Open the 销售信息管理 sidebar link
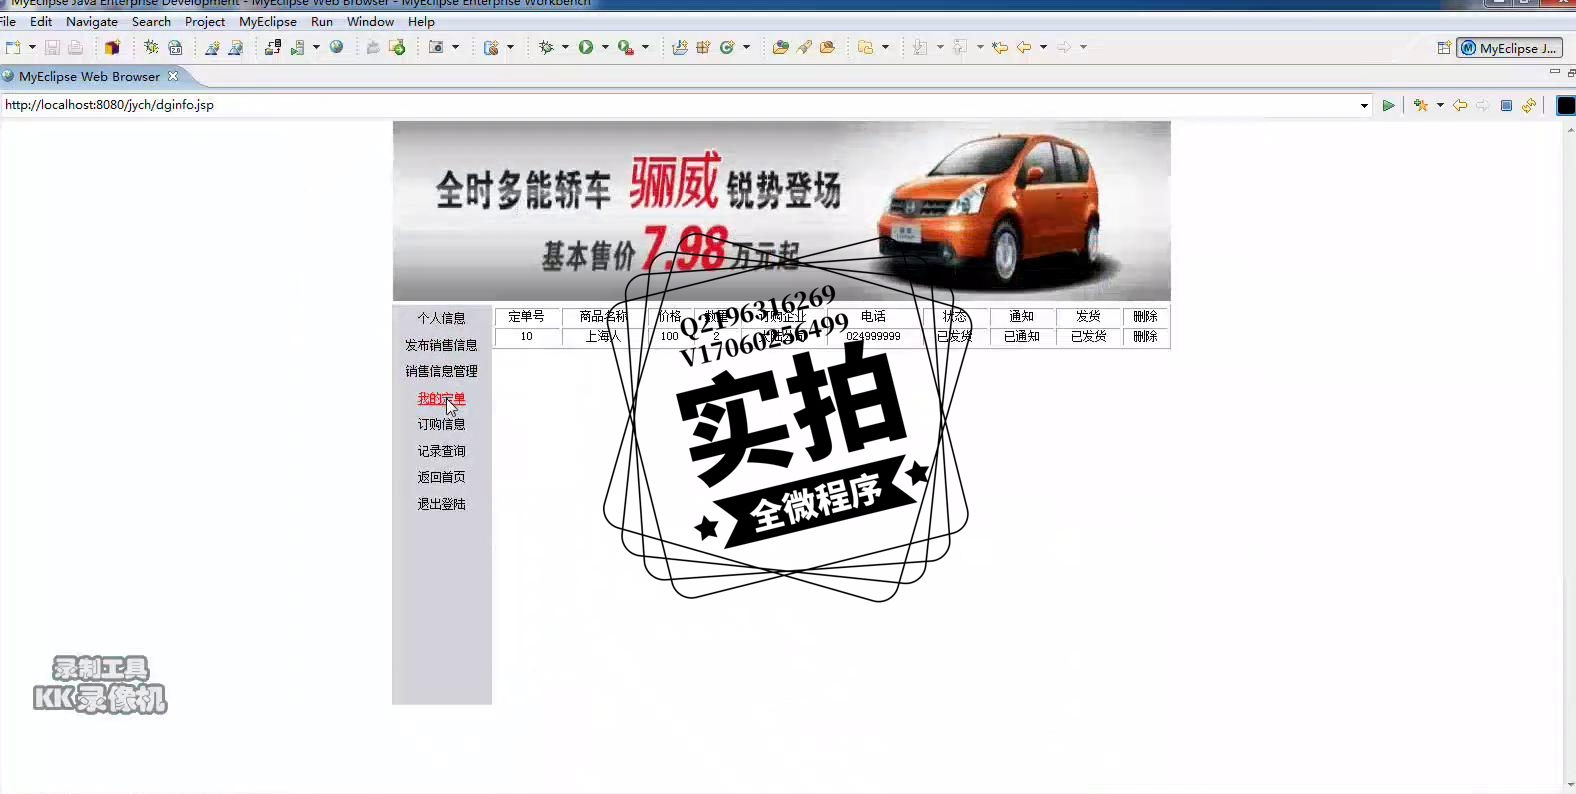The width and height of the screenshot is (1576, 794). pyautogui.click(x=441, y=371)
